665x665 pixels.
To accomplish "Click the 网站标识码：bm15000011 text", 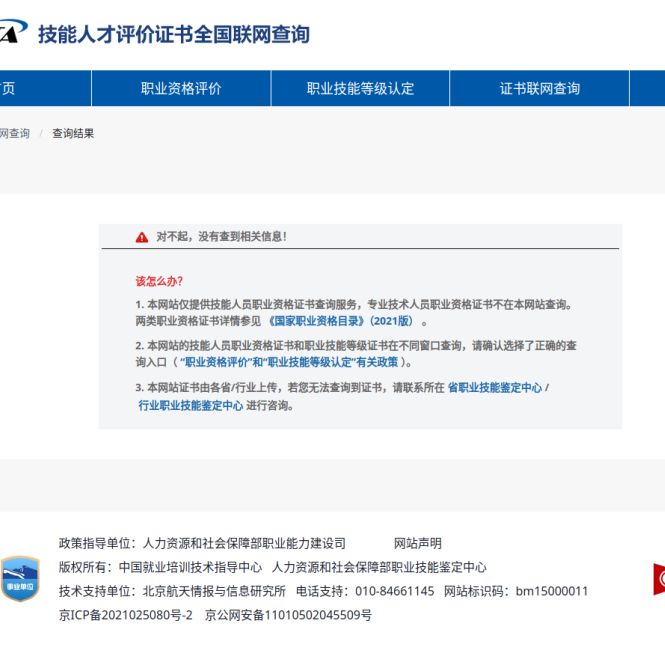I will tap(516, 591).
